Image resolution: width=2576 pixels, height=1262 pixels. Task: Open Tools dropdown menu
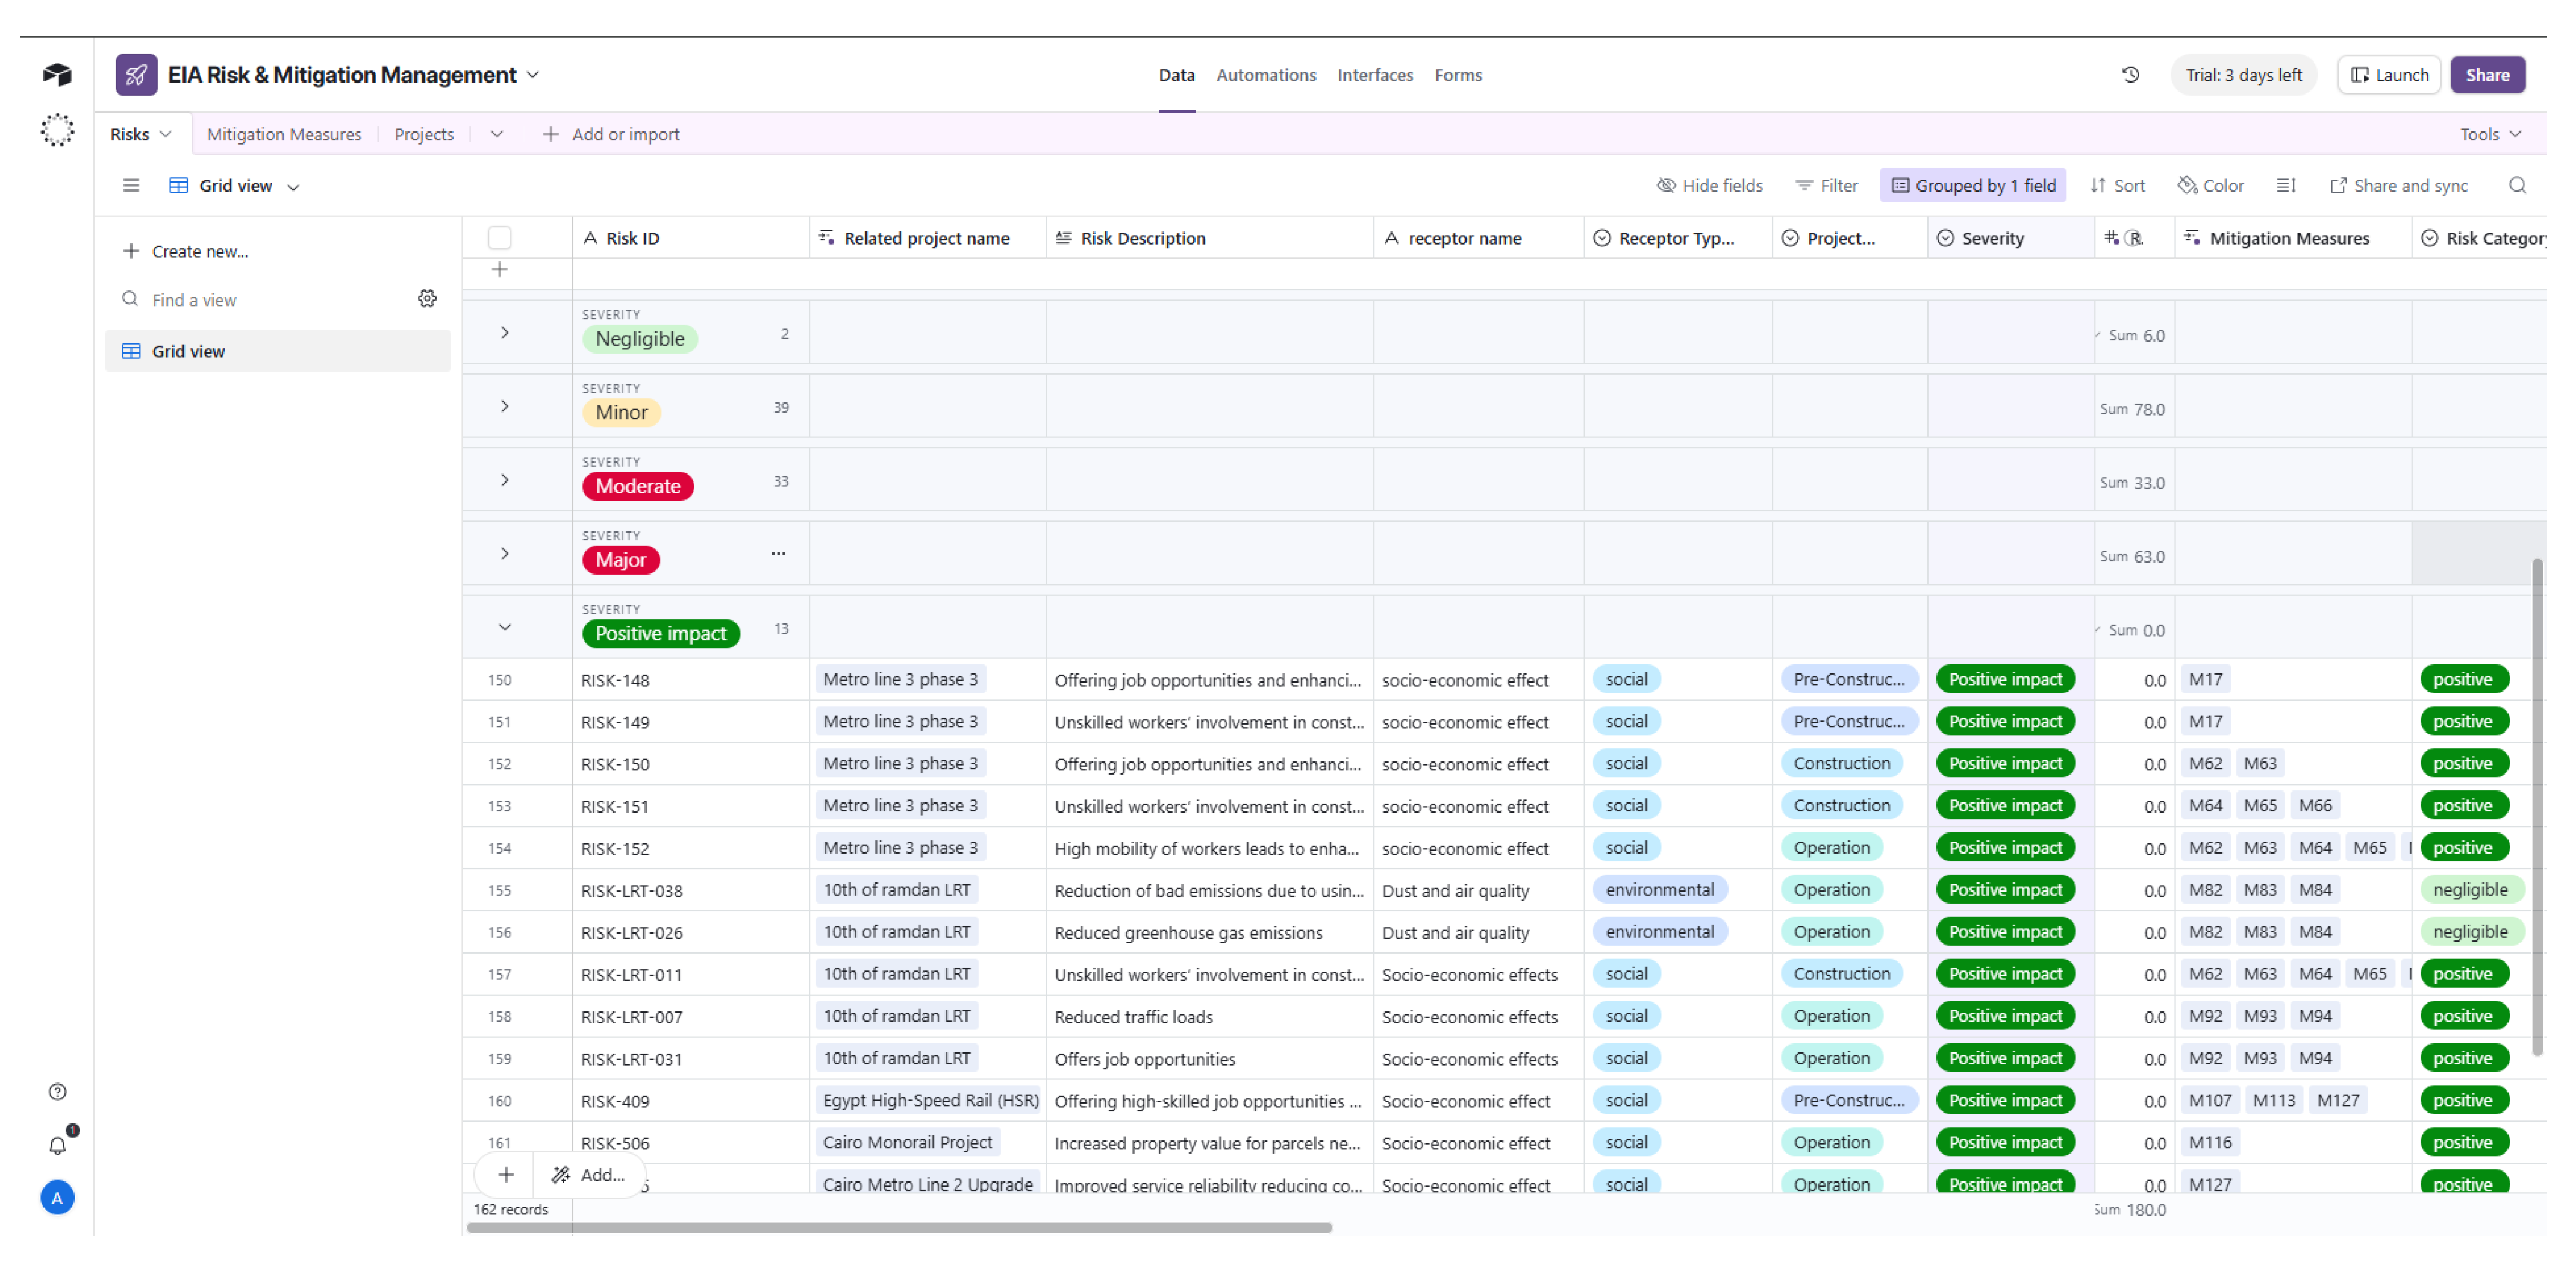tap(2489, 134)
